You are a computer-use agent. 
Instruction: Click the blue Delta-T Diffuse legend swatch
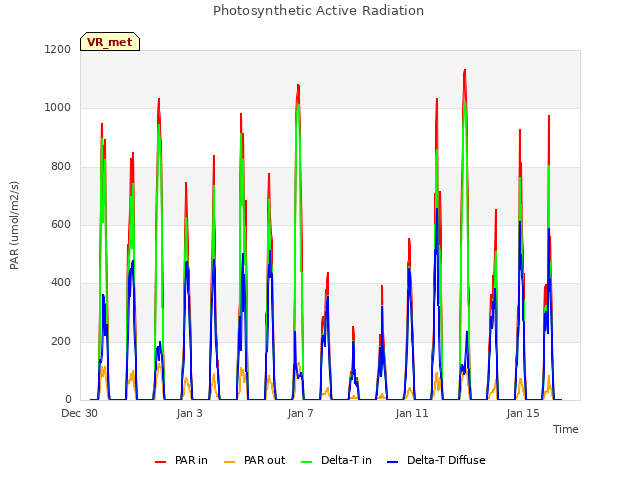click(x=392, y=462)
